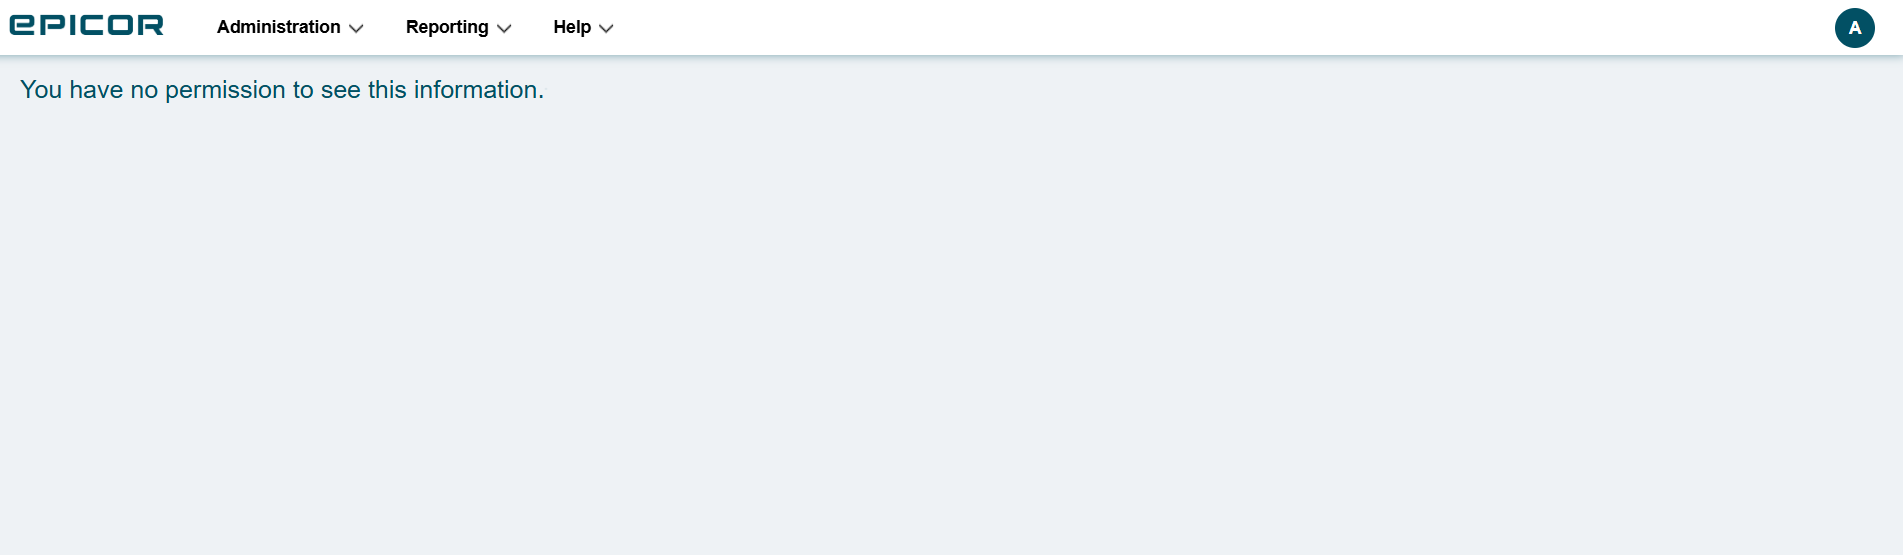Click the Epicor logo

pyautogui.click(x=87, y=26)
